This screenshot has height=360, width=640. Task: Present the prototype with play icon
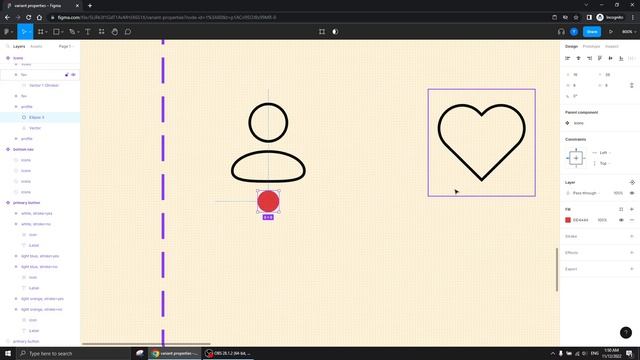pos(611,32)
